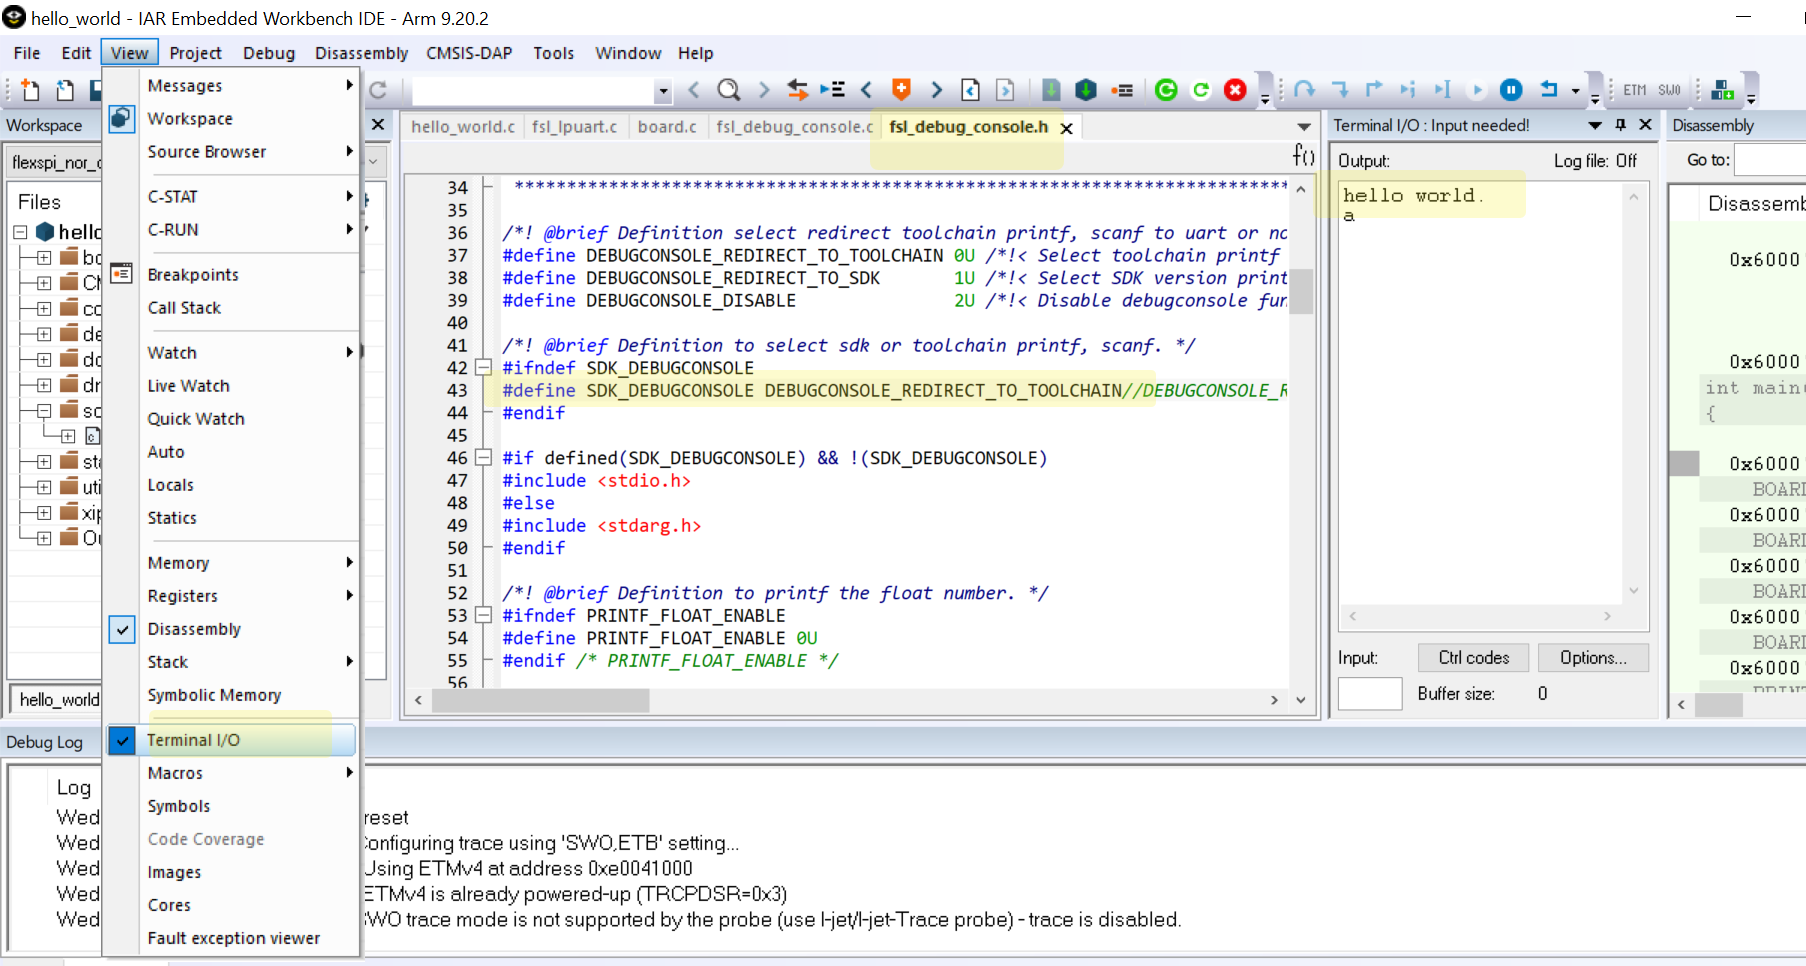1806x966 pixels.
Task: Collapse the #ifndef fold at line 53
Action: point(483,615)
